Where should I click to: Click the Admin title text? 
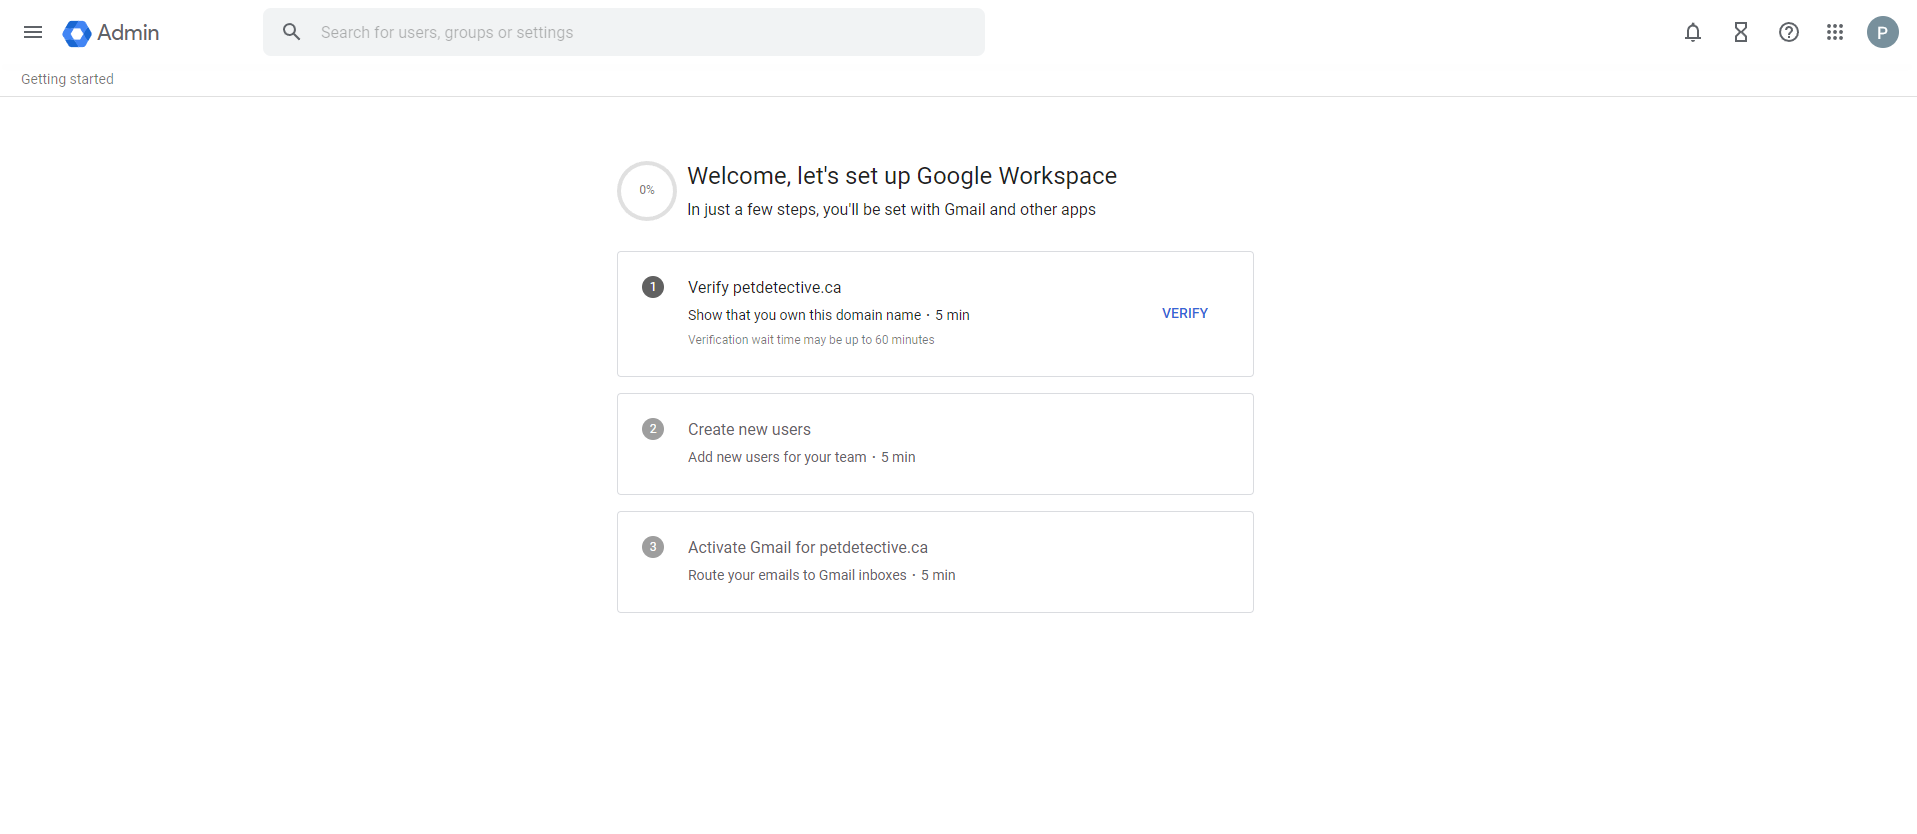click(x=128, y=33)
